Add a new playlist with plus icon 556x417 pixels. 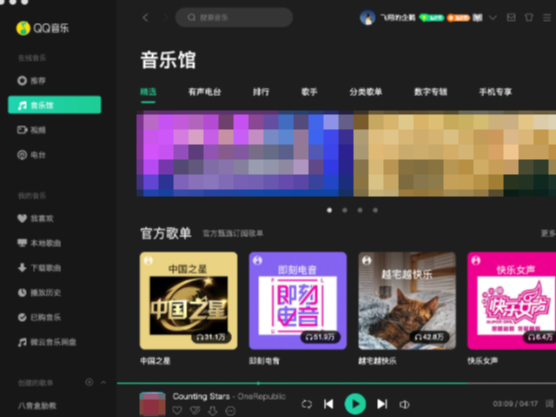[x=89, y=382]
